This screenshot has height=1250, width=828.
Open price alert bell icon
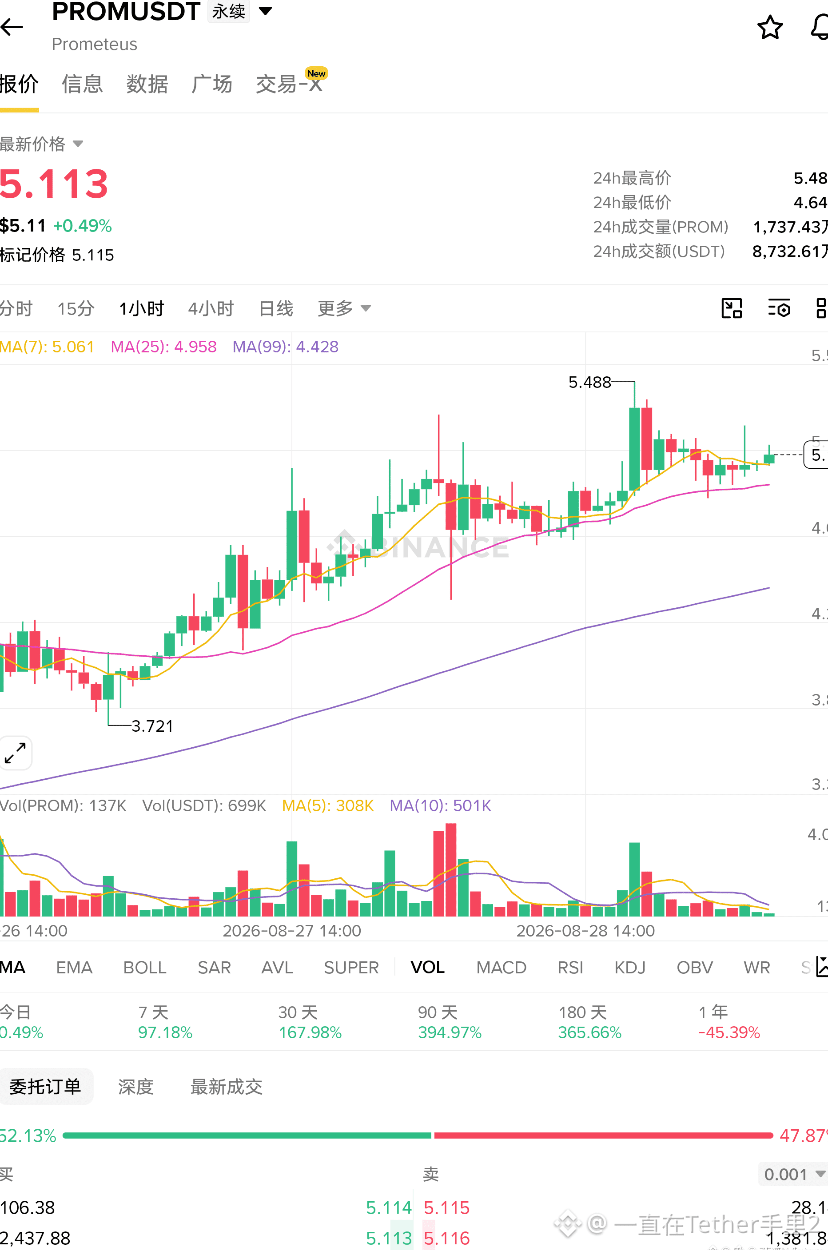(819, 27)
